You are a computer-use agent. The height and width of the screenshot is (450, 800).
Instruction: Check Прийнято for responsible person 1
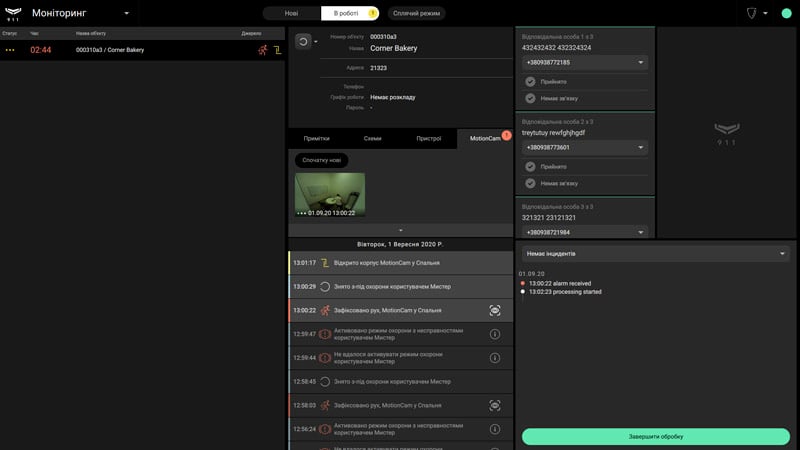[x=530, y=82]
